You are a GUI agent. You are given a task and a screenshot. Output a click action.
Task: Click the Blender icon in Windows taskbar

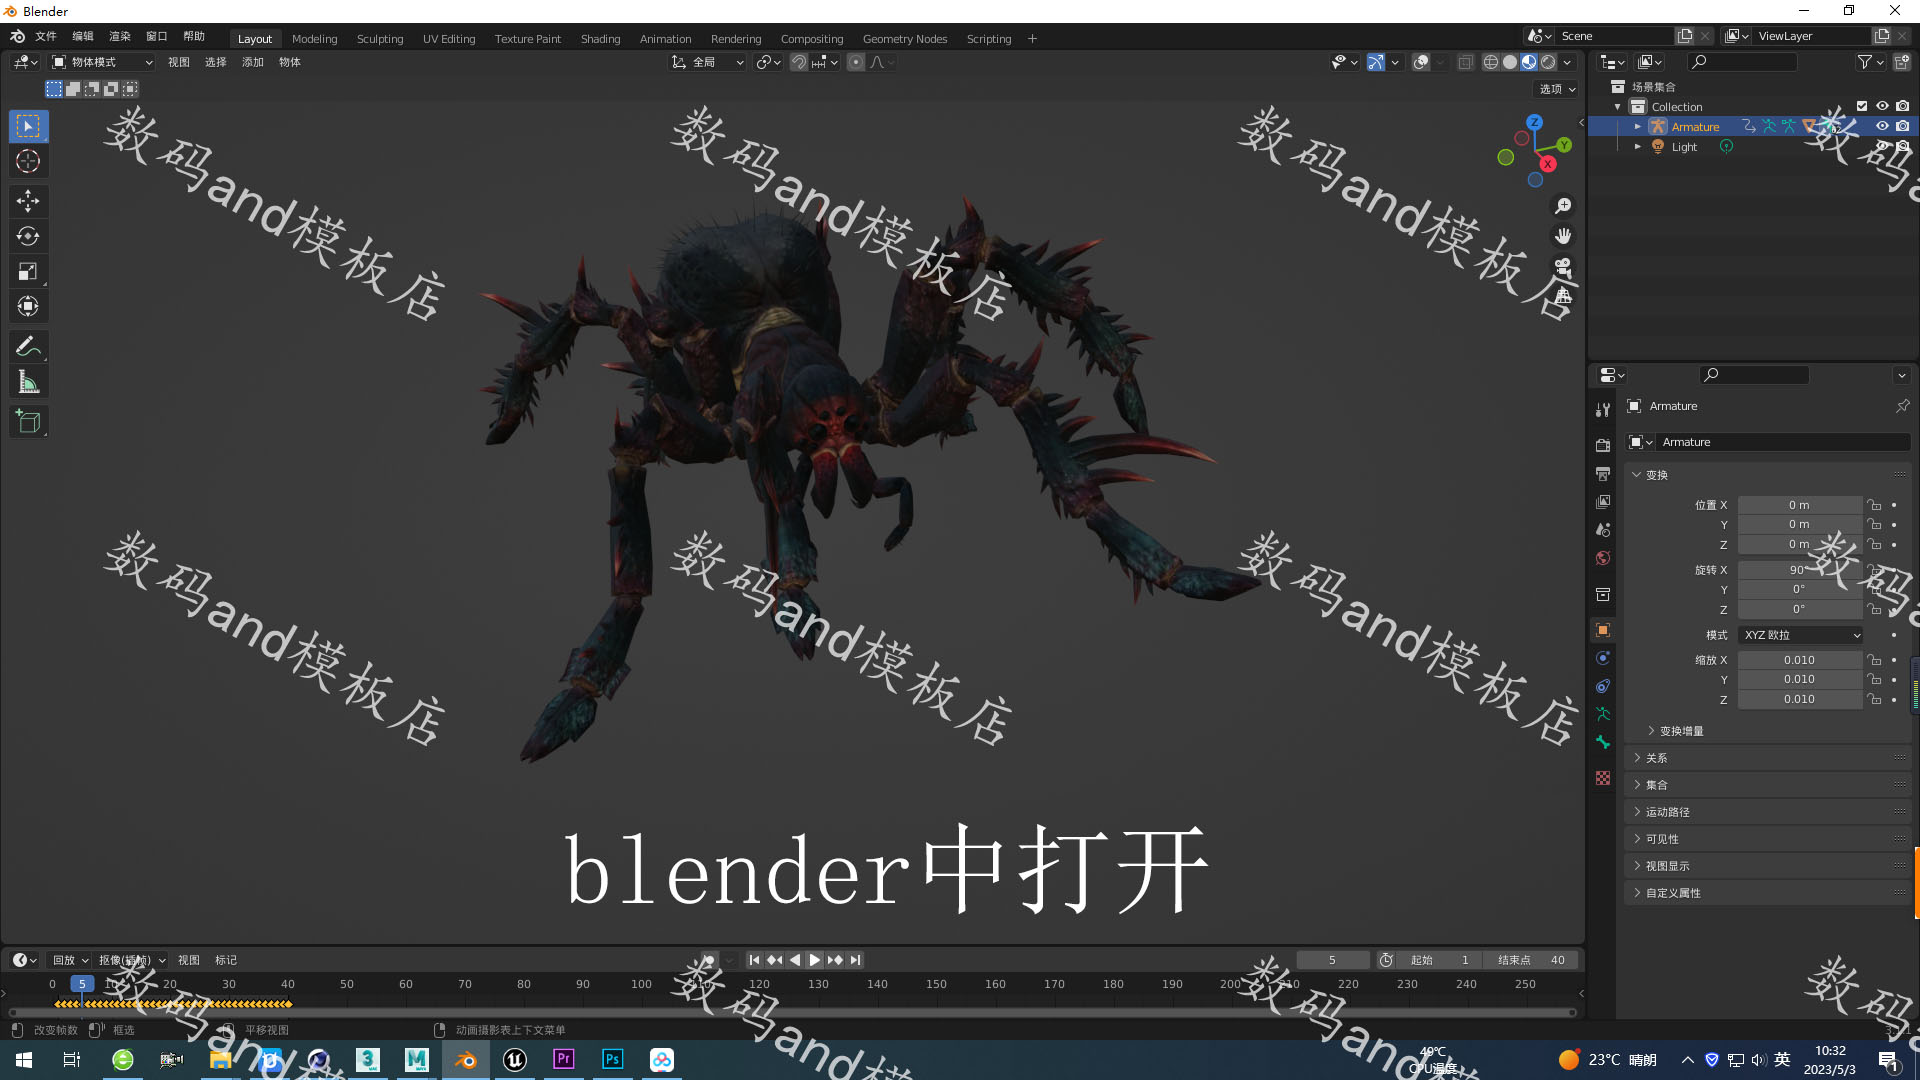[x=466, y=1060]
